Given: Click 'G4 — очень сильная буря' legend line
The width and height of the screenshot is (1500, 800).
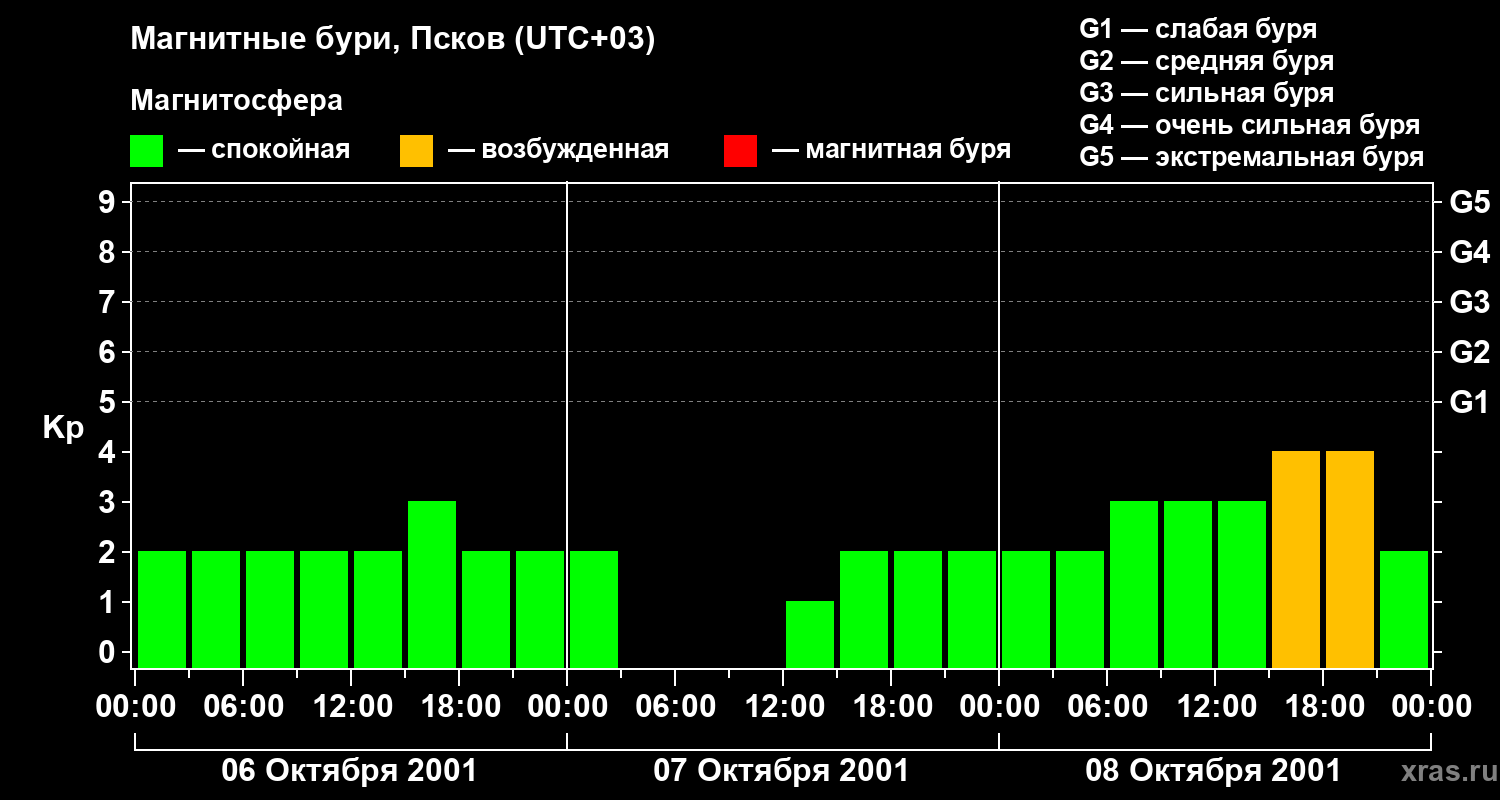Looking at the screenshot, I should (x=1249, y=125).
